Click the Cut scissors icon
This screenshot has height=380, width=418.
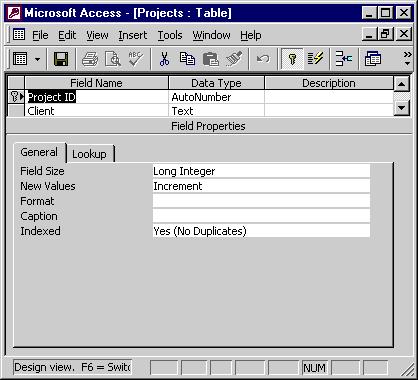(x=164, y=59)
